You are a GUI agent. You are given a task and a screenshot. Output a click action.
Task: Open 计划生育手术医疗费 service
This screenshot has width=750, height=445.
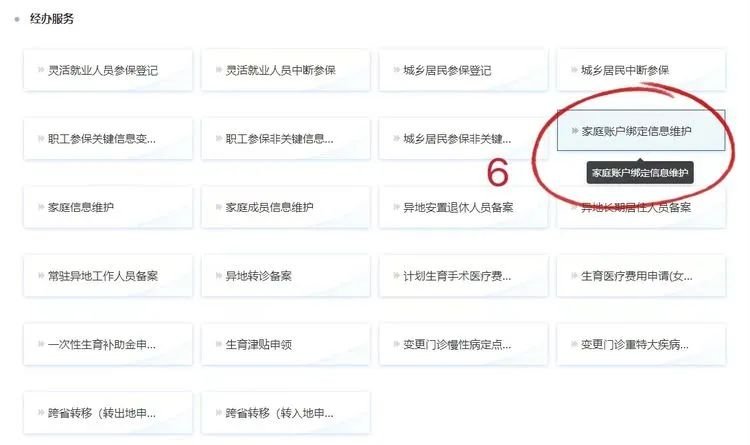tap(463, 276)
